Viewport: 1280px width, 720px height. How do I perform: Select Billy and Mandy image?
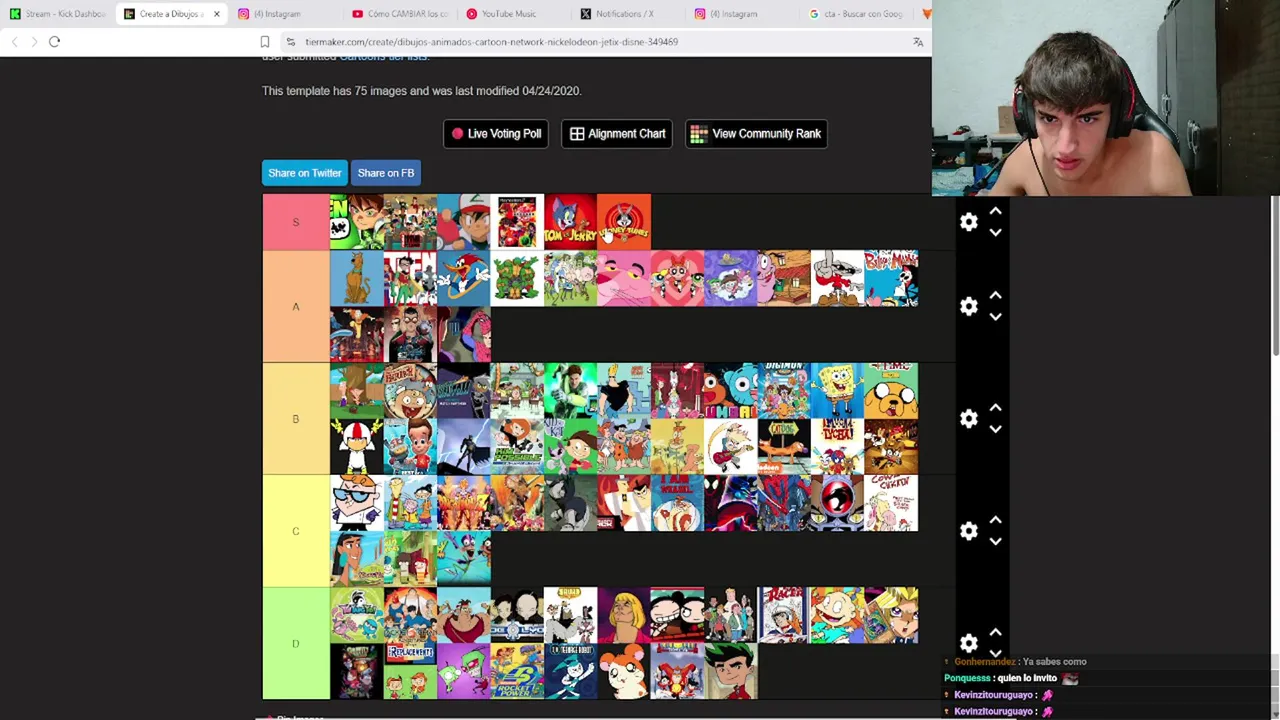[x=891, y=278]
